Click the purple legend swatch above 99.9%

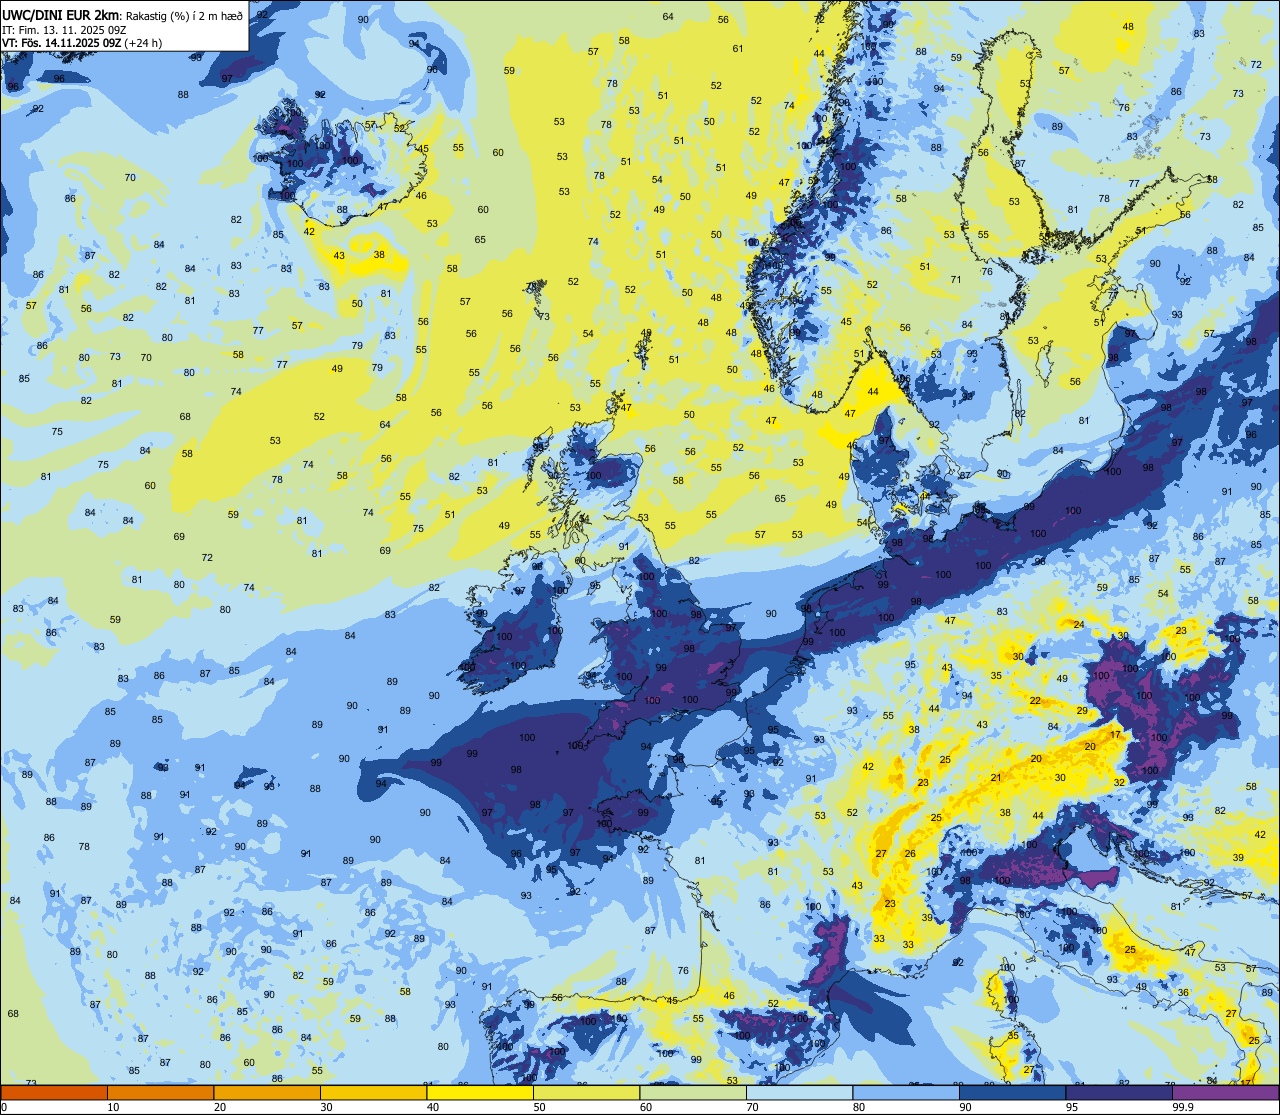coord(1225,1092)
